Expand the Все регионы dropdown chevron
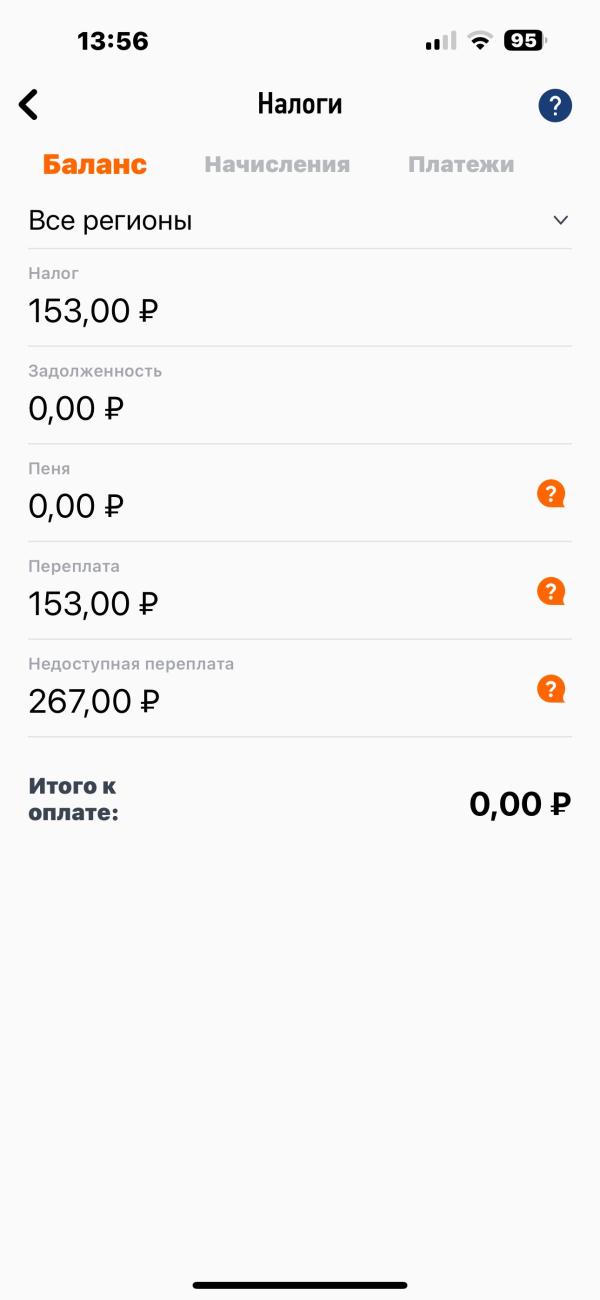 (x=560, y=220)
